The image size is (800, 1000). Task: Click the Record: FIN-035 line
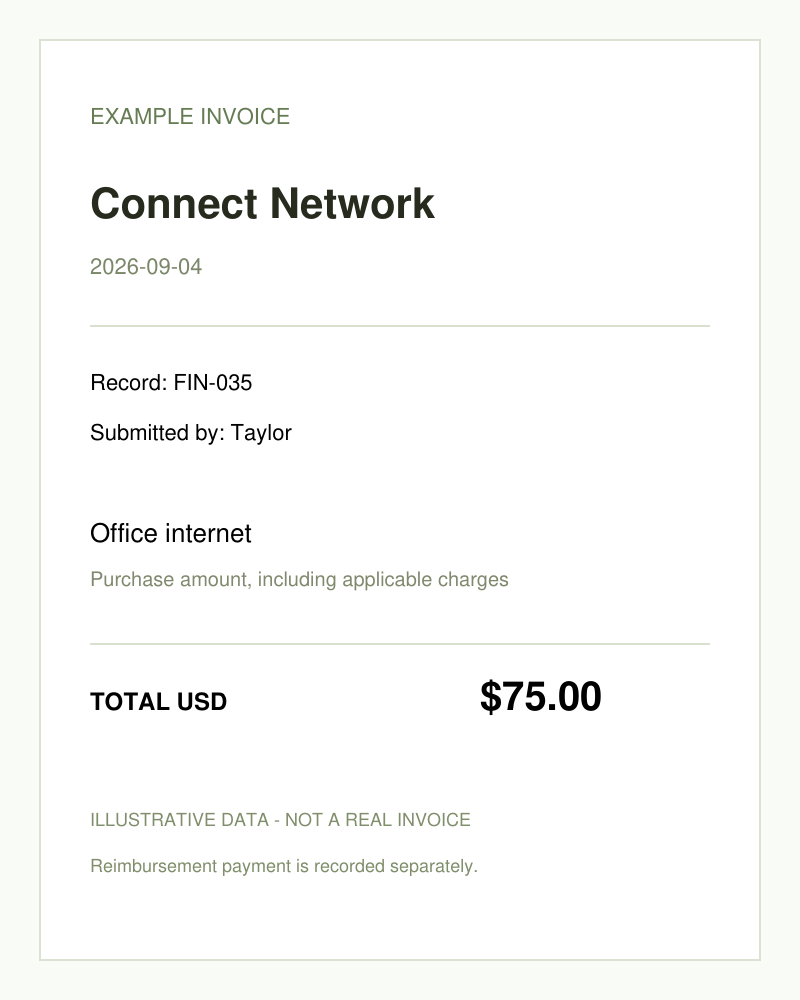tap(171, 383)
